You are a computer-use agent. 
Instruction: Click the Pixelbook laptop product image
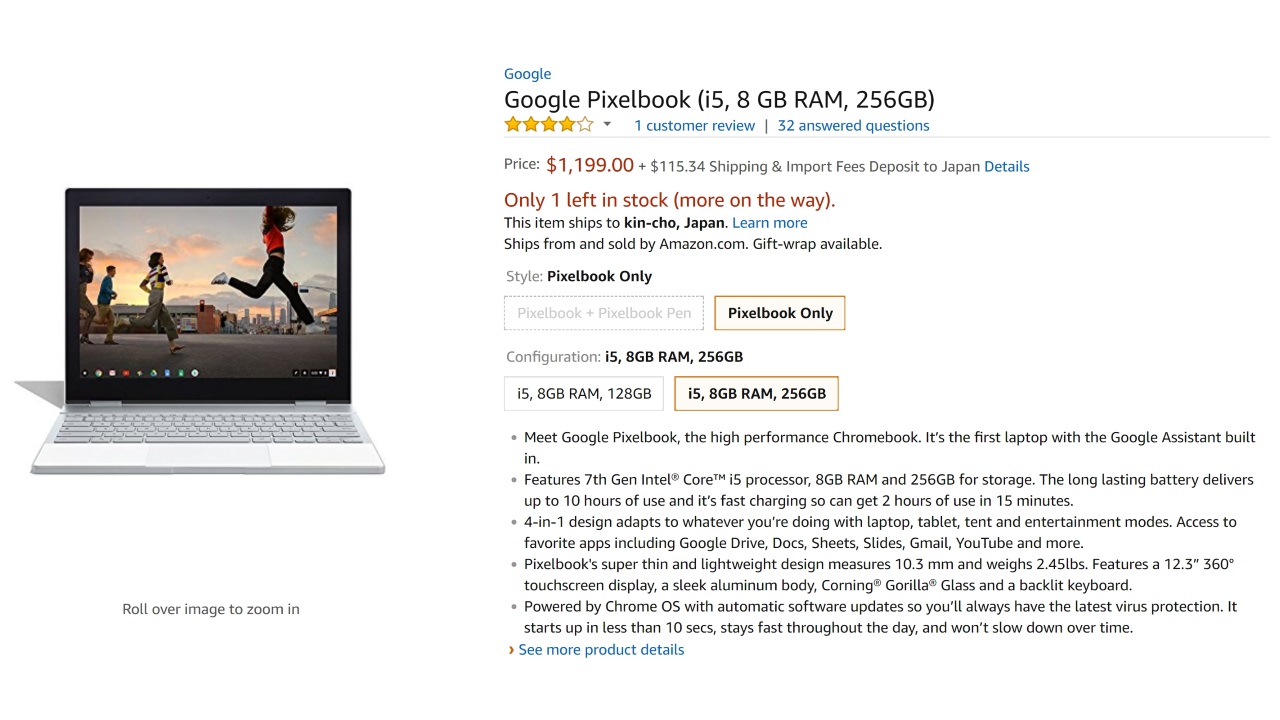[208, 330]
